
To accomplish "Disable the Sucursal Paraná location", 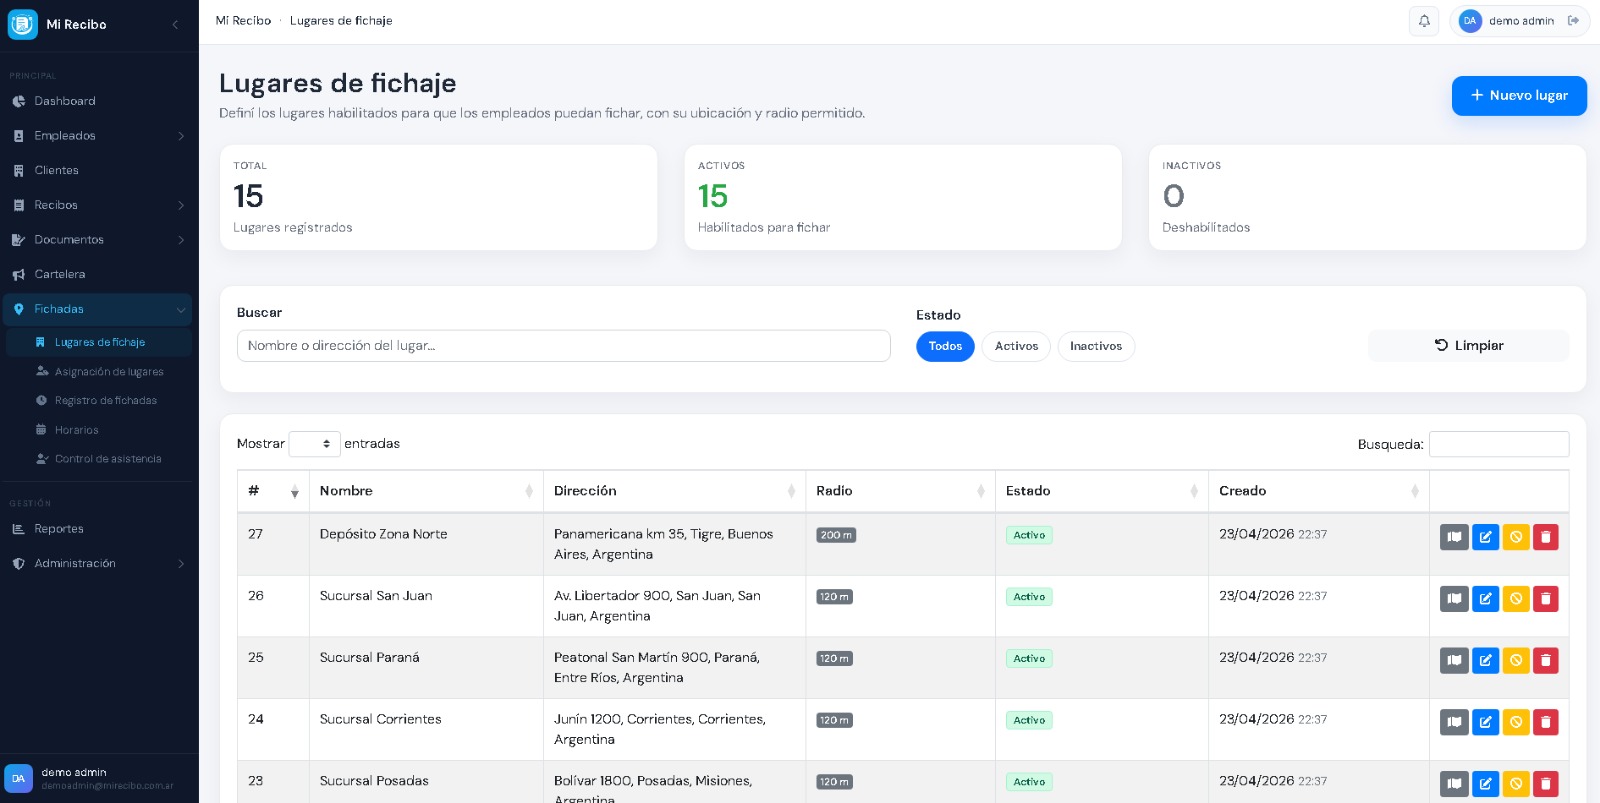I will [1516, 661].
